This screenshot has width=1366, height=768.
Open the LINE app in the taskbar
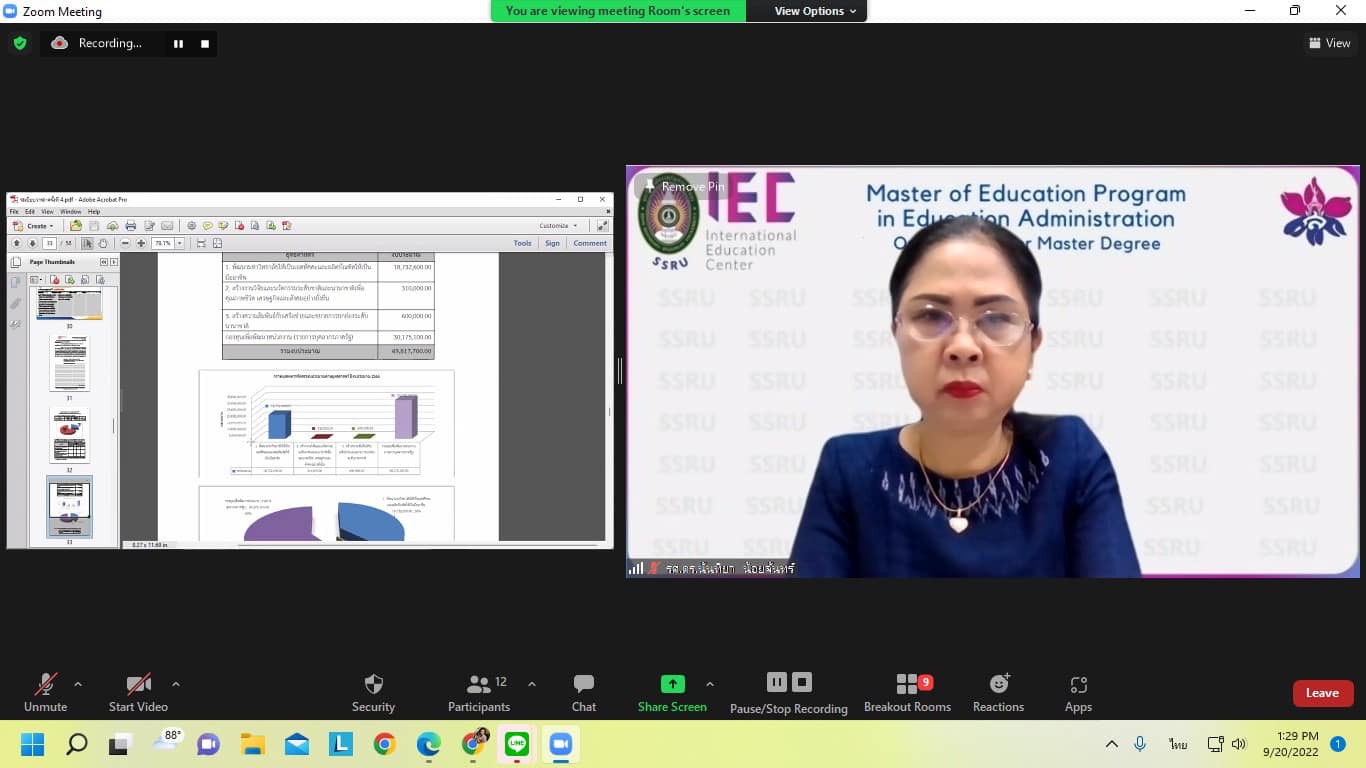pyautogui.click(x=517, y=744)
